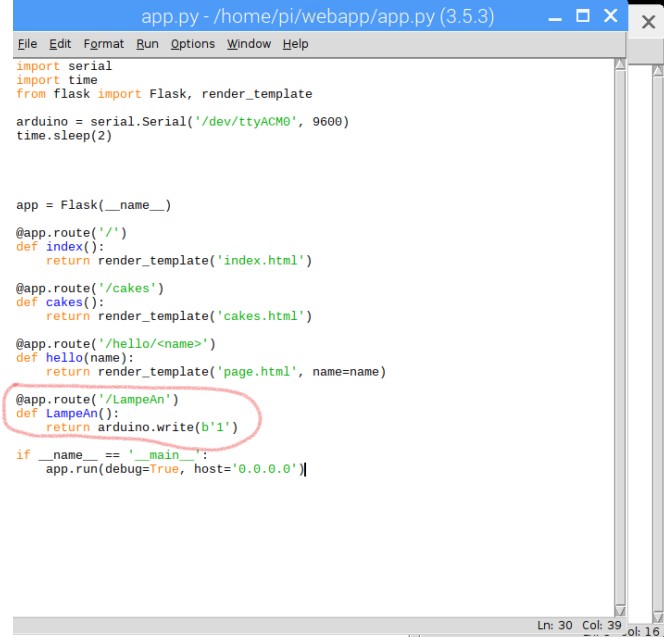Click the 'Col: 39' status bar indicator

[x=601, y=625]
